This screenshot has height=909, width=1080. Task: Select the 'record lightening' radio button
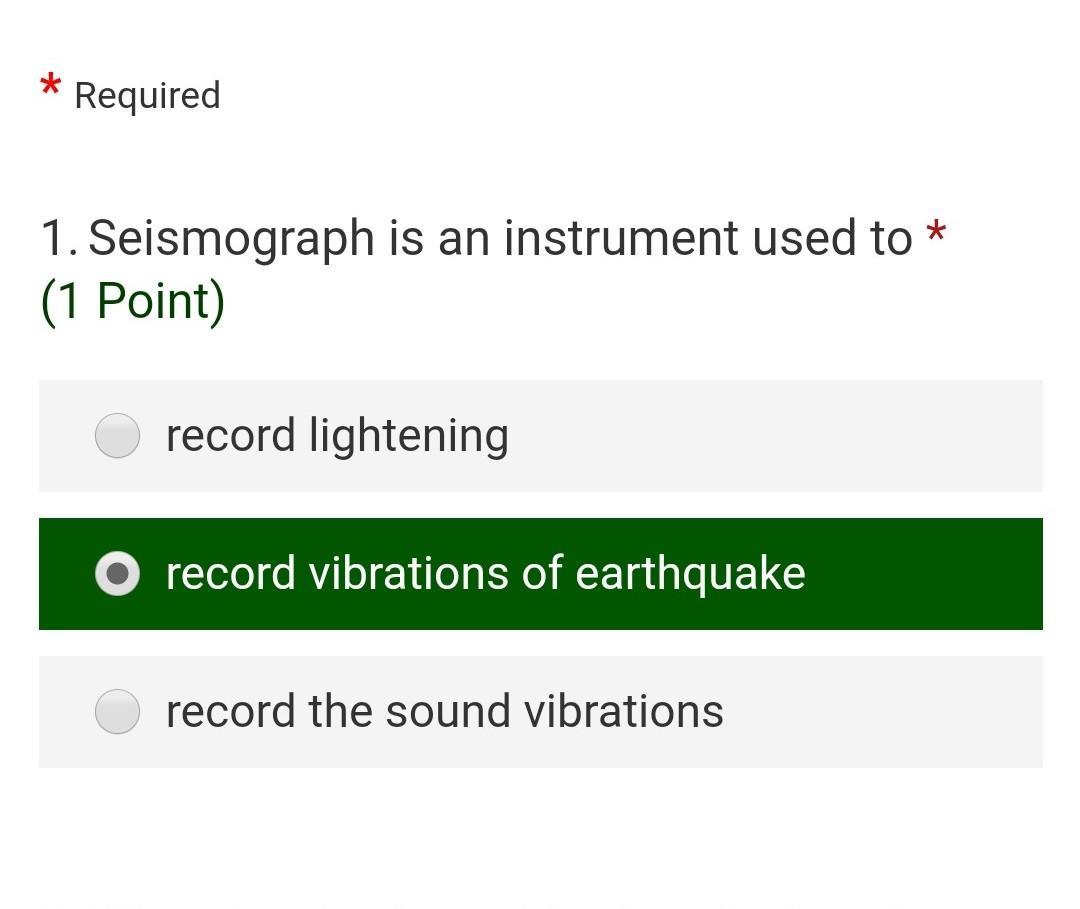coord(117,436)
